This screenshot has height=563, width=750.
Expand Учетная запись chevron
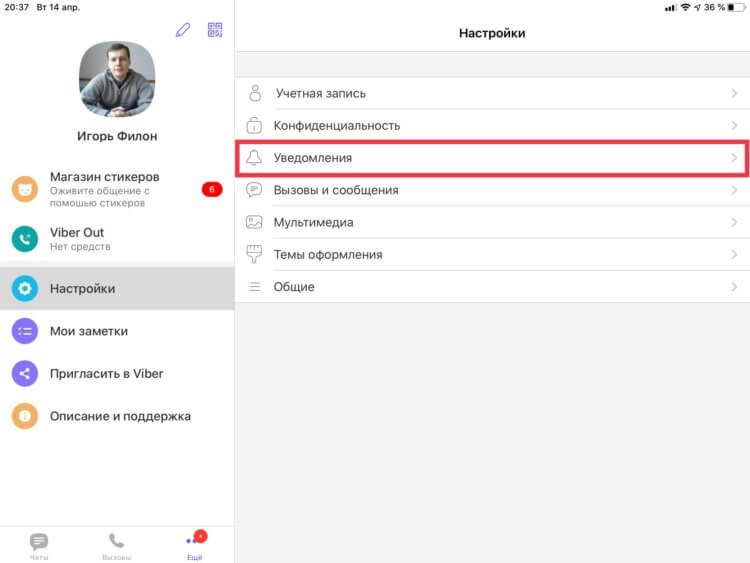tap(734, 93)
